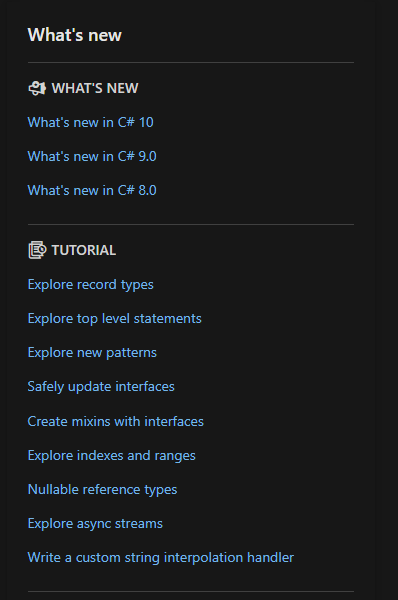Screen dimensions: 398x600
Task: Open Explore record types tutorial
Action: (91, 285)
